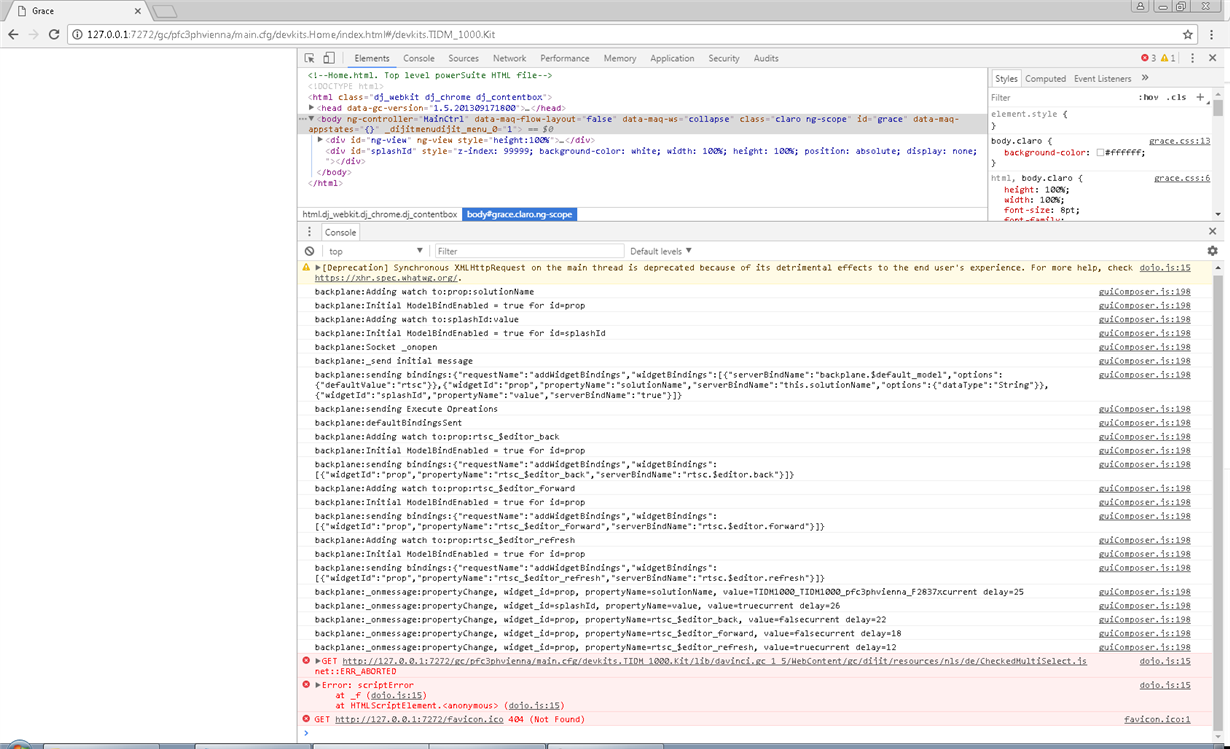
Task: Expand the Deprecation warning message
Action: coord(318,268)
